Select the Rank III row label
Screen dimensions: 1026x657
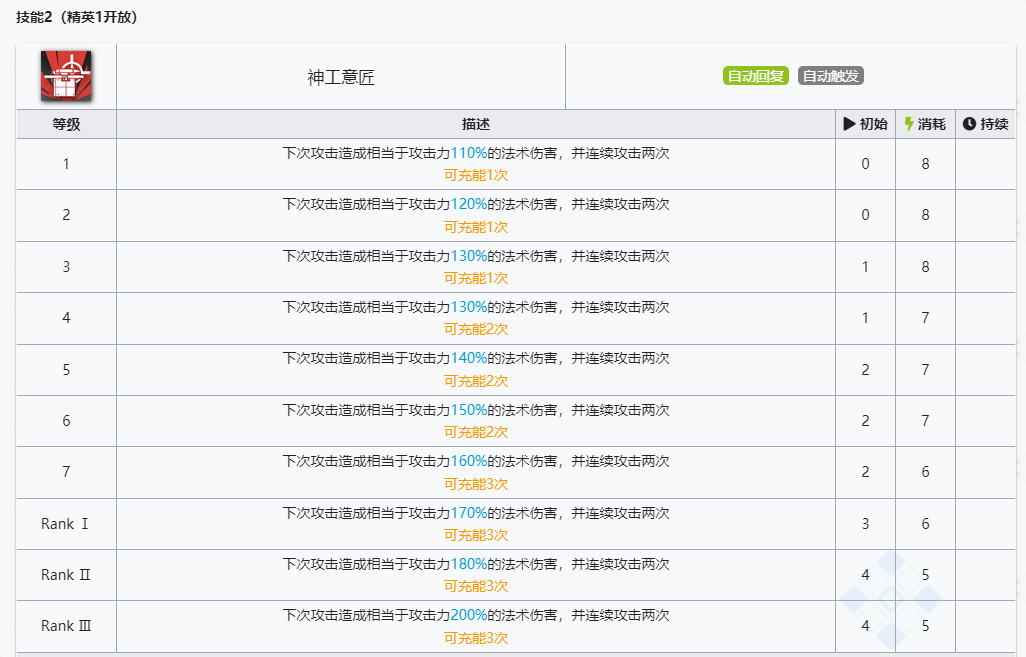pos(66,626)
